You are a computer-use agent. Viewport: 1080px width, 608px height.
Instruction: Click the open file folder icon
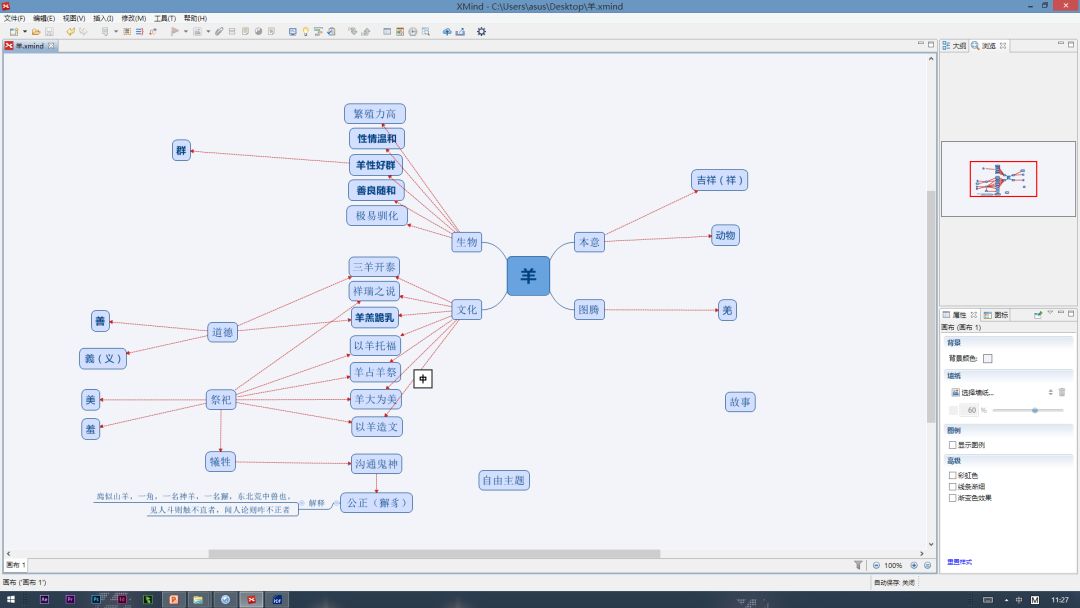[x=35, y=32]
